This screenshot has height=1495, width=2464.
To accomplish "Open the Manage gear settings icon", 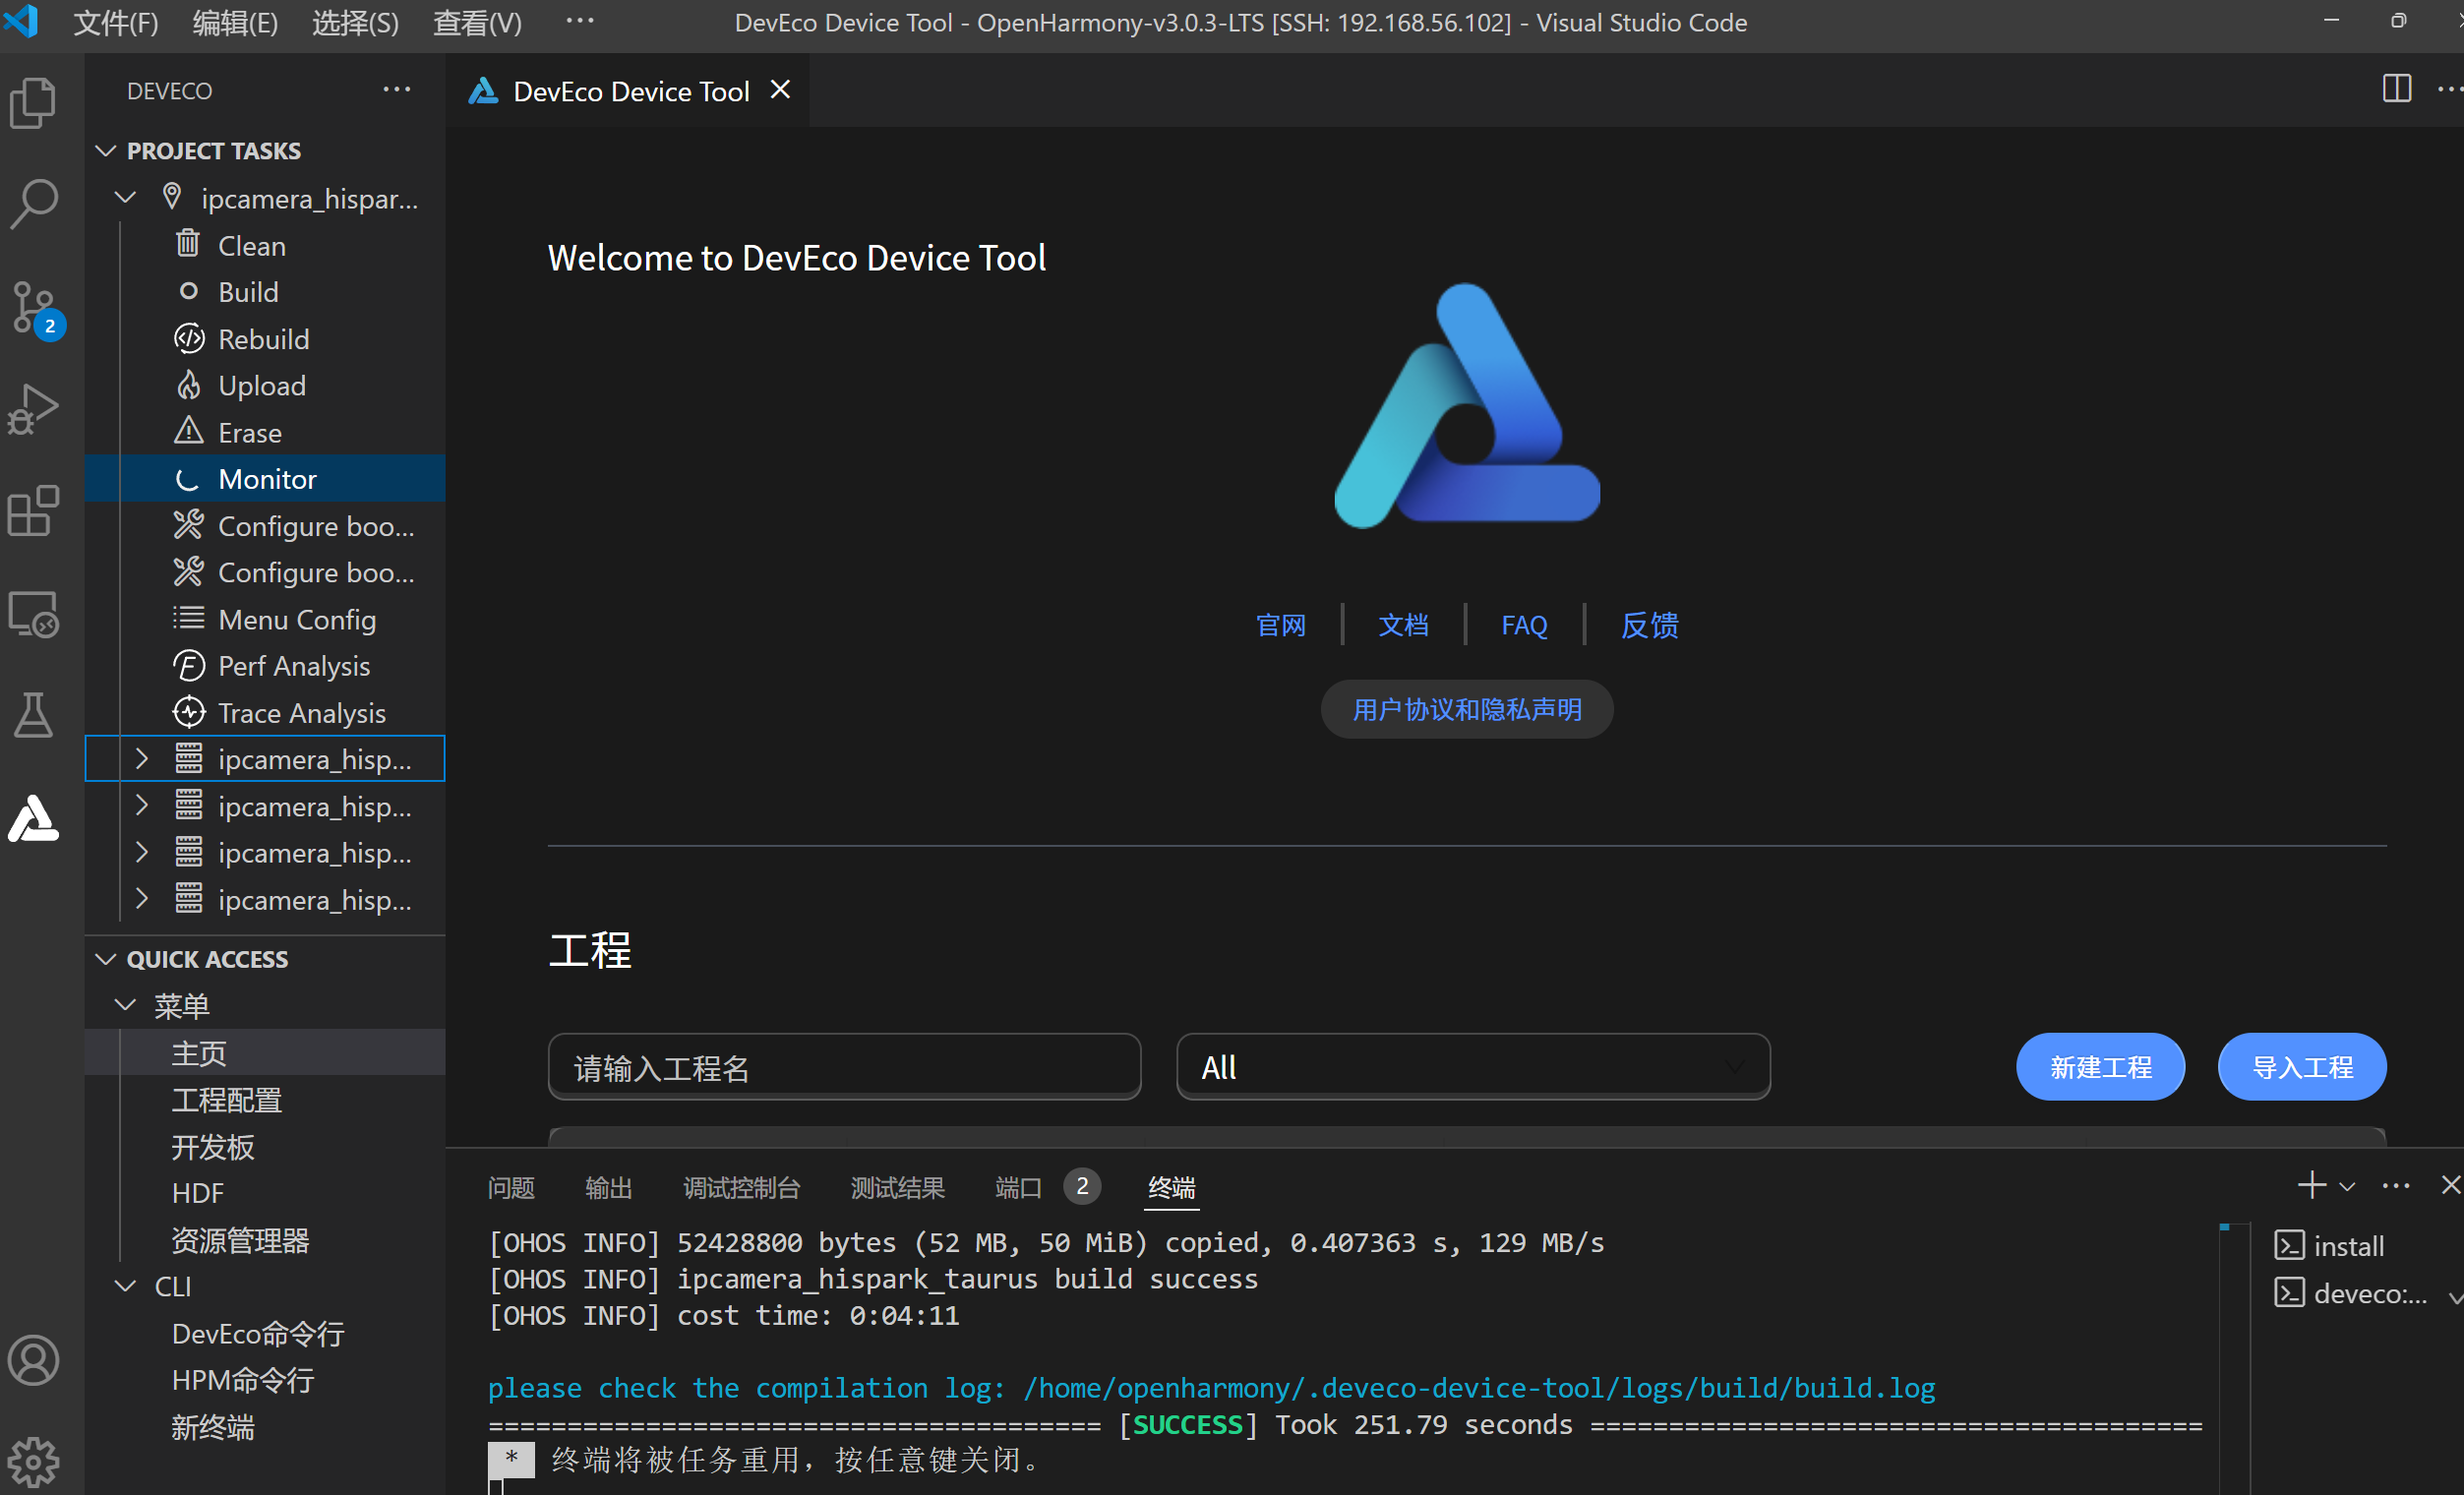I will coord(34,1463).
